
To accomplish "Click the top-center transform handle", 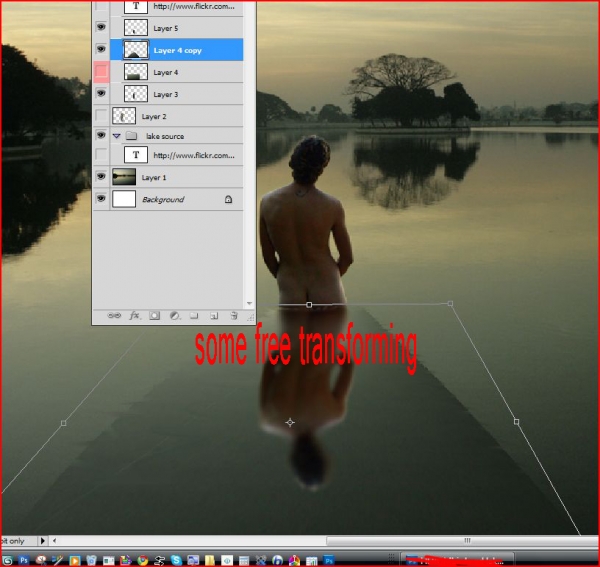I will 309,305.
